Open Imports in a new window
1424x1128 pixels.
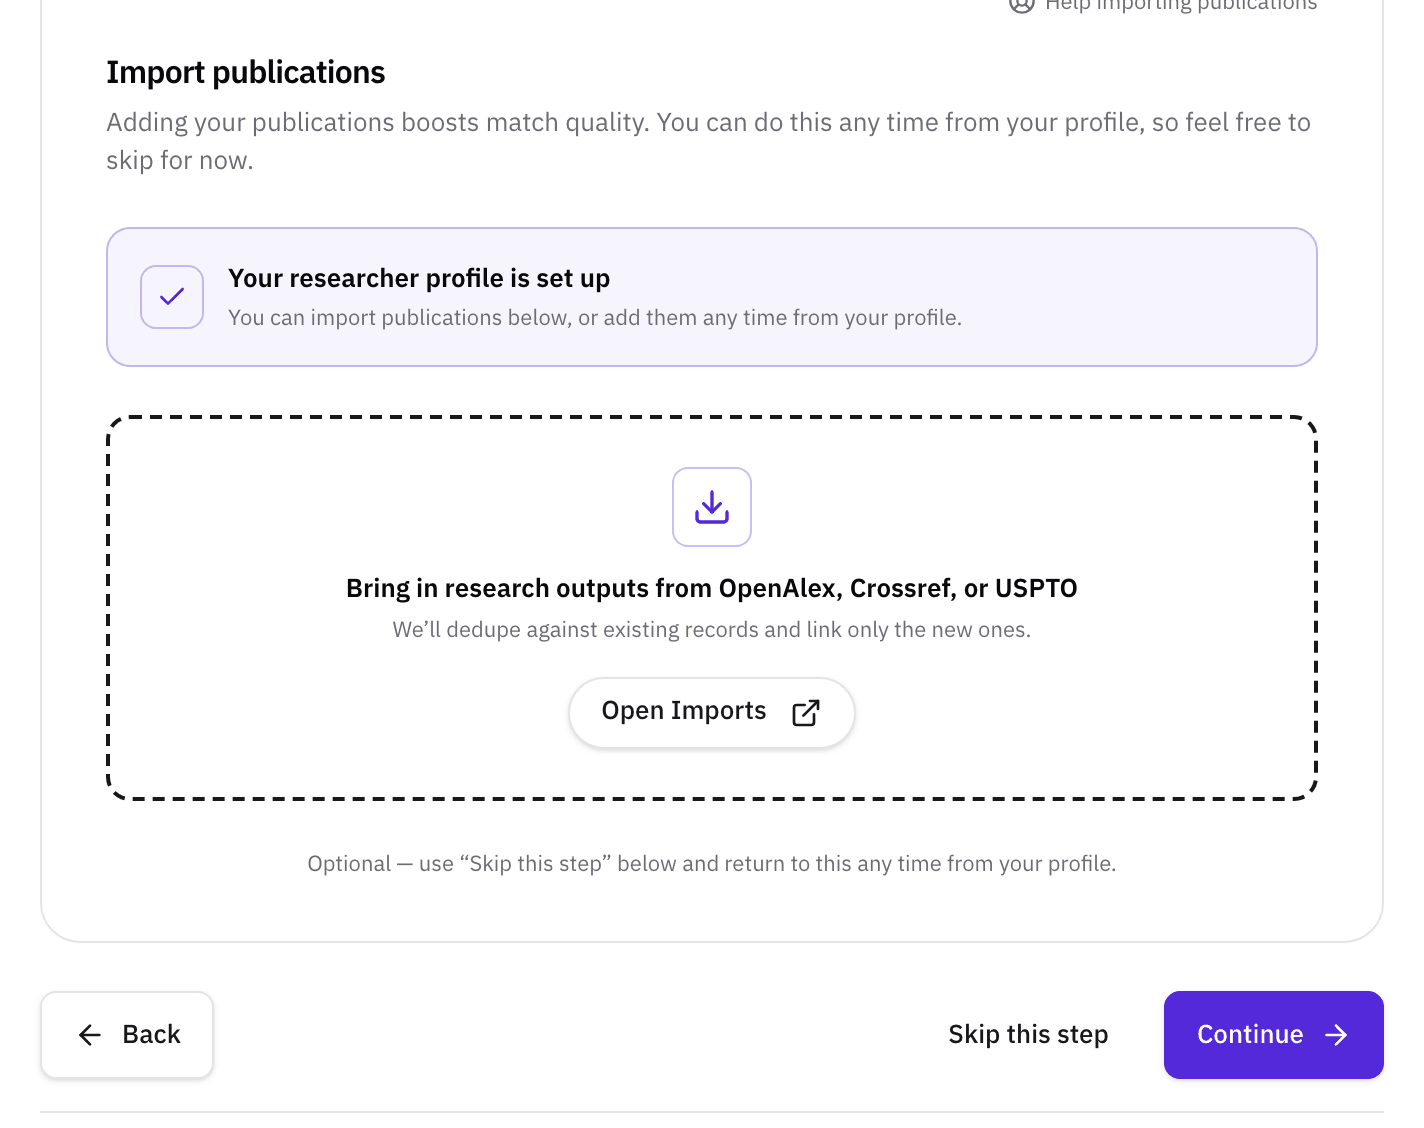pos(712,712)
